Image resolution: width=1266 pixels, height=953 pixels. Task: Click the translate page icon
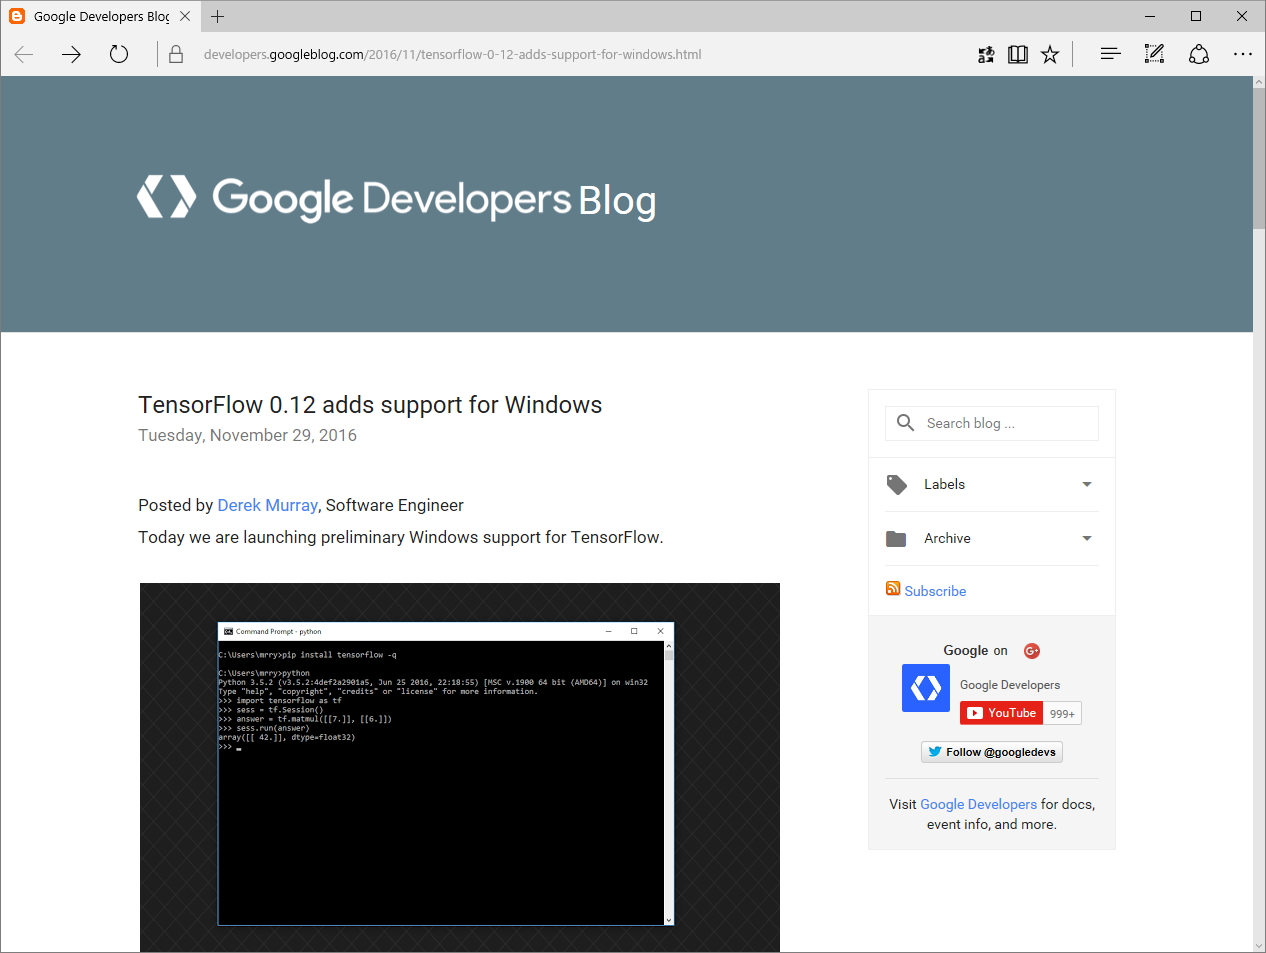[986, 54]
